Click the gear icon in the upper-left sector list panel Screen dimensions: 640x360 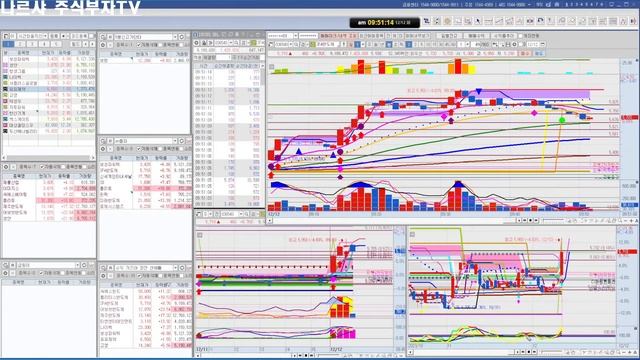(6, 167)
